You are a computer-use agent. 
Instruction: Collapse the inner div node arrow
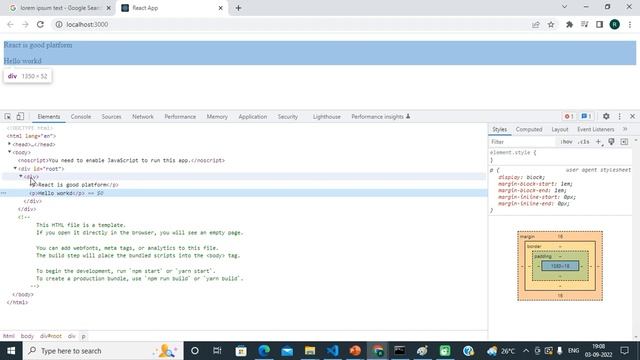click(21, 176)
